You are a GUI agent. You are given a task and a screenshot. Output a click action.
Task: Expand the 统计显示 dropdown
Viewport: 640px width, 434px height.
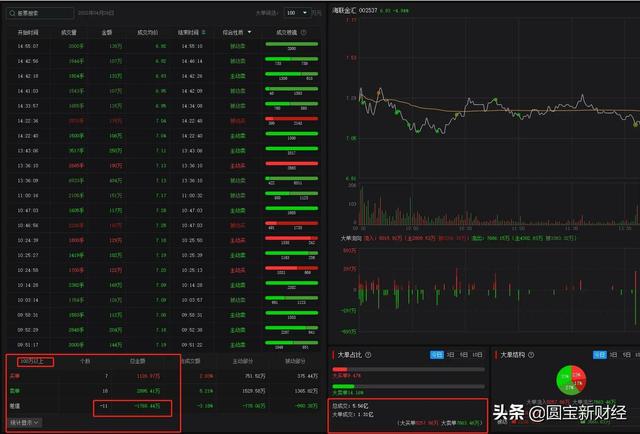pos(24,422)
